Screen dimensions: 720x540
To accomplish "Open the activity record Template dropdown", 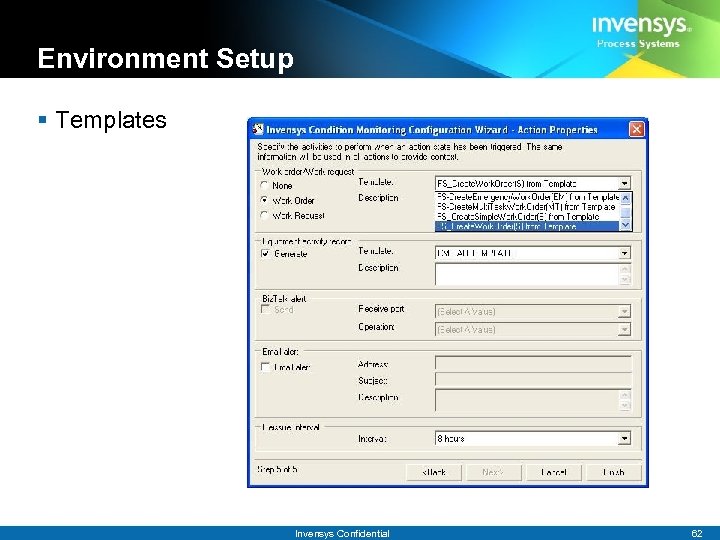I will point(624,253).
